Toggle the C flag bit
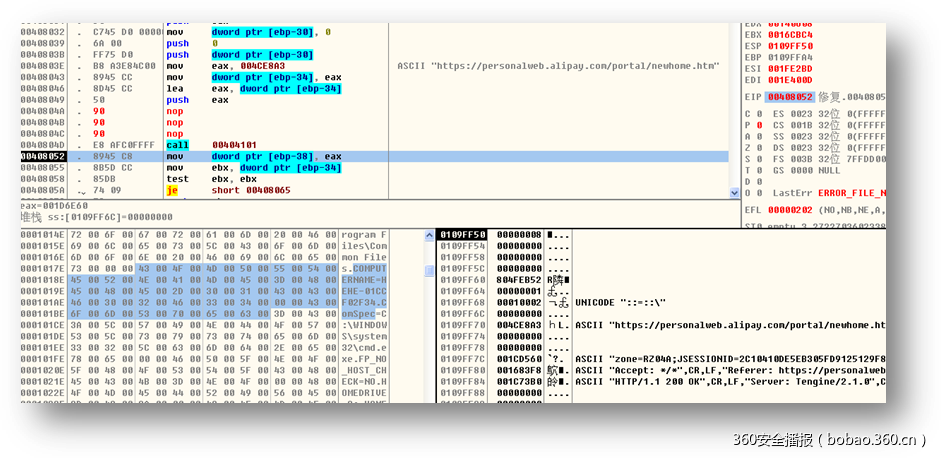Viewport: 941px width, 458px height. click(x=759, y=114)
